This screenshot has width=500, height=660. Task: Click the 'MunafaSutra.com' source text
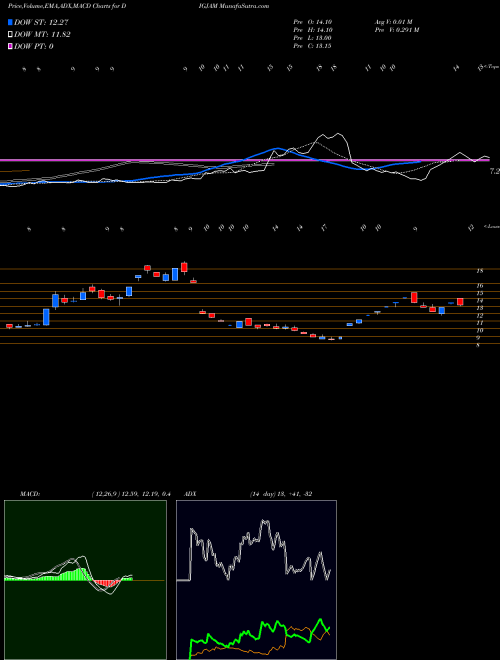[x=245, y=6]
